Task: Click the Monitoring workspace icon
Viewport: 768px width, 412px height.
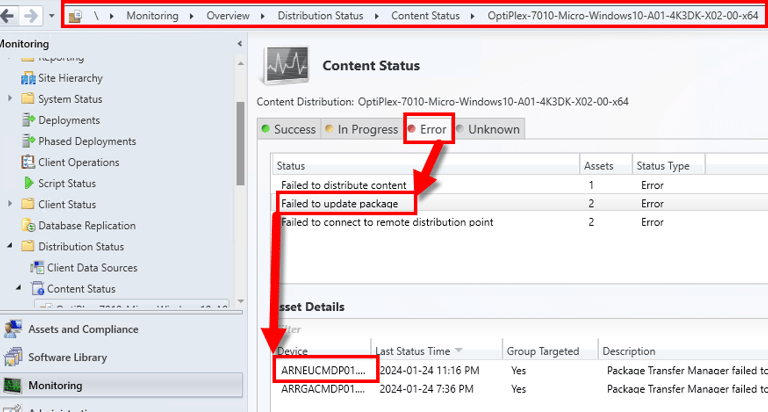Action: (x=13, y=386)
